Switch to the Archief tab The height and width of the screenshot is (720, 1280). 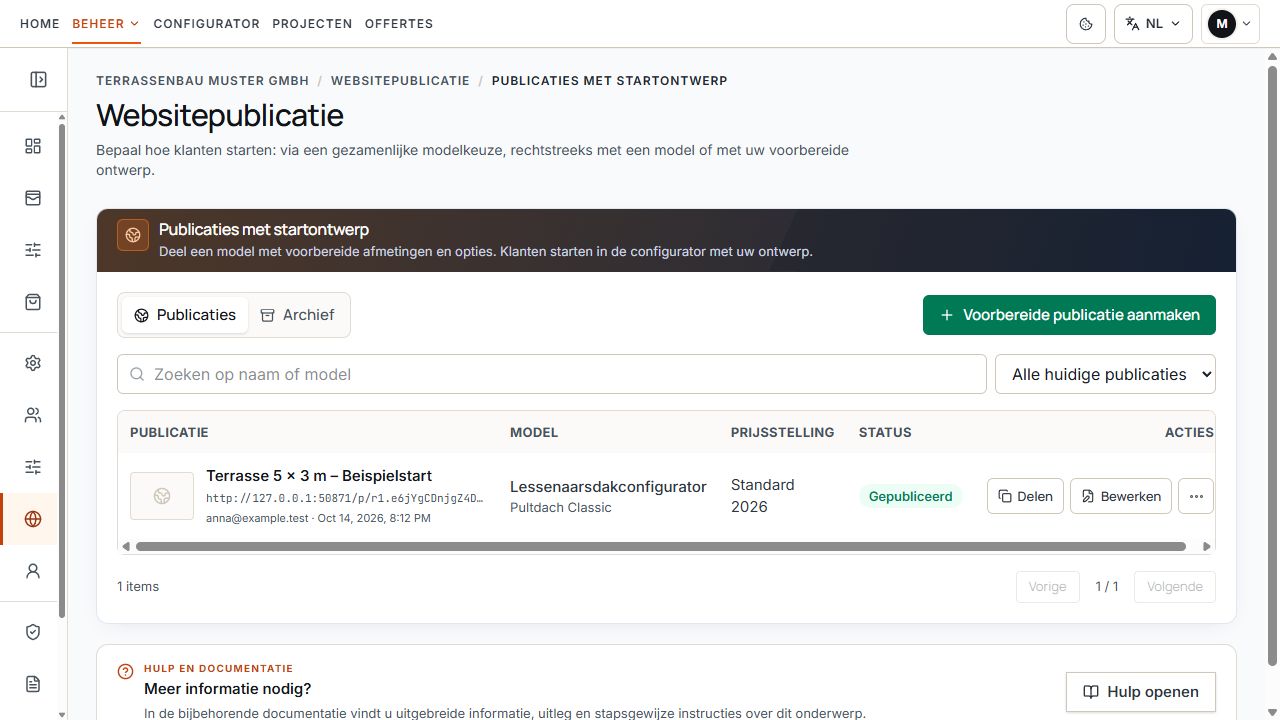click(297, 315)
